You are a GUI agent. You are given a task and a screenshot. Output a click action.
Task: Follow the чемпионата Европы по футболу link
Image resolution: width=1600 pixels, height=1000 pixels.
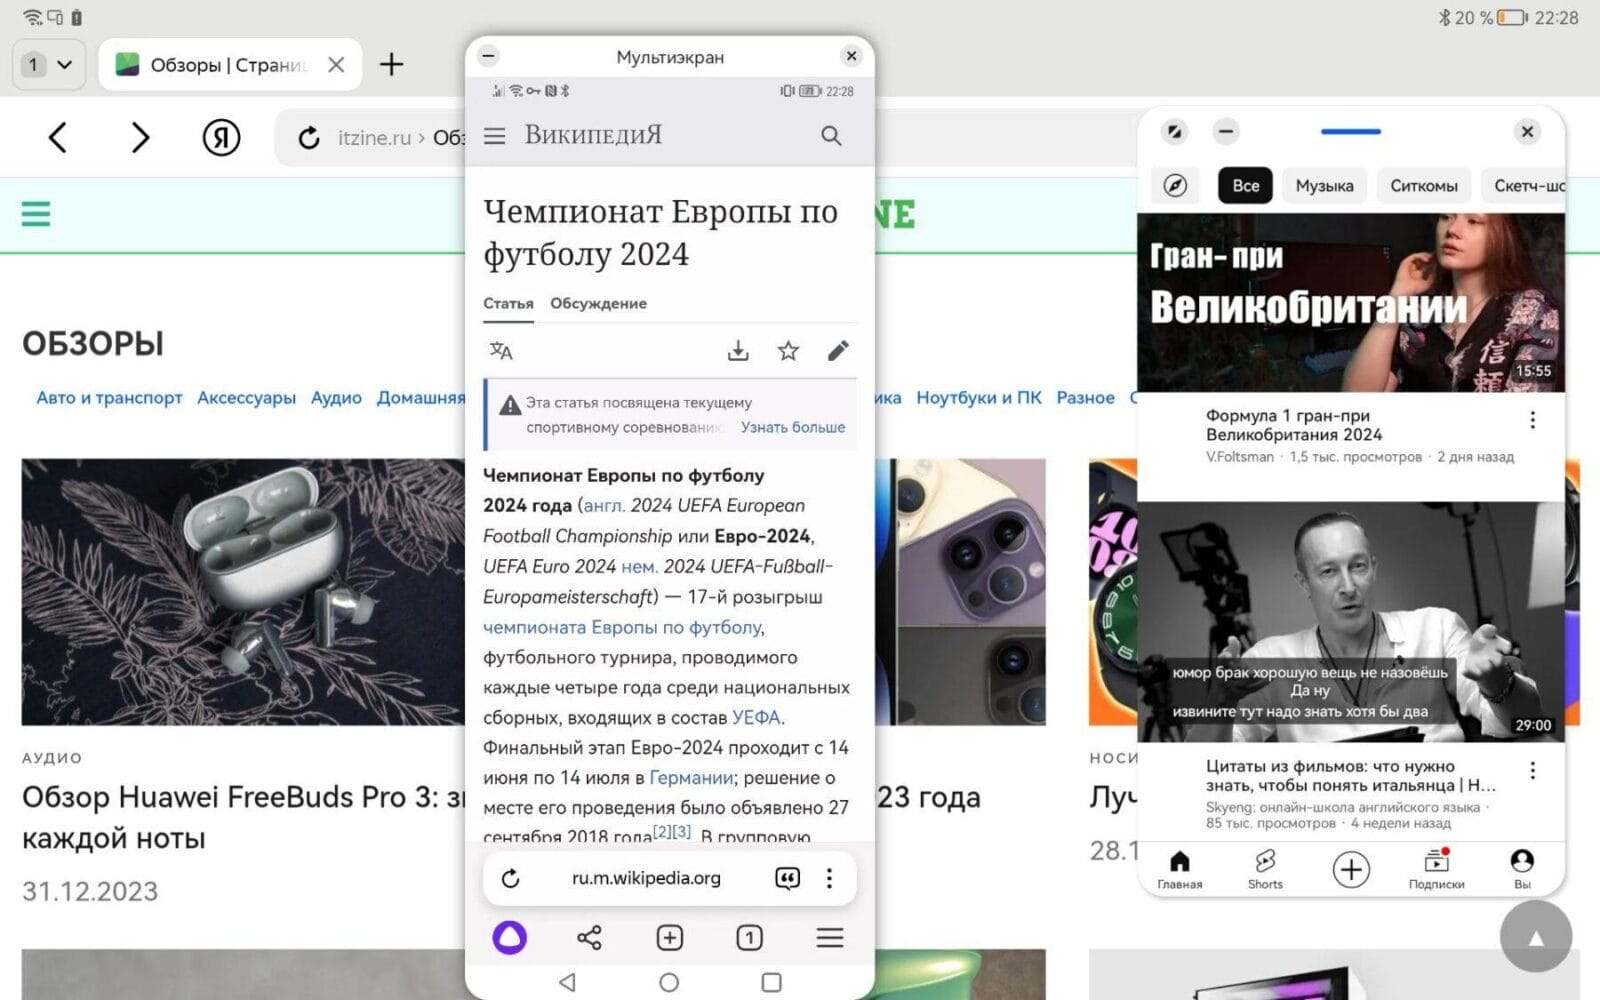pos(623,627)
